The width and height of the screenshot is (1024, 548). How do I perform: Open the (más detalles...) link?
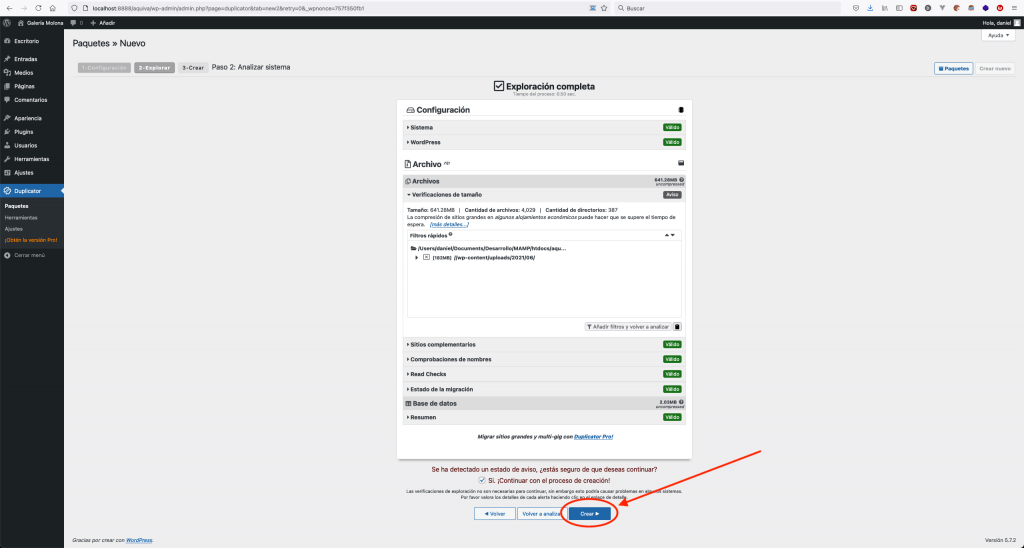pos(449,224)
